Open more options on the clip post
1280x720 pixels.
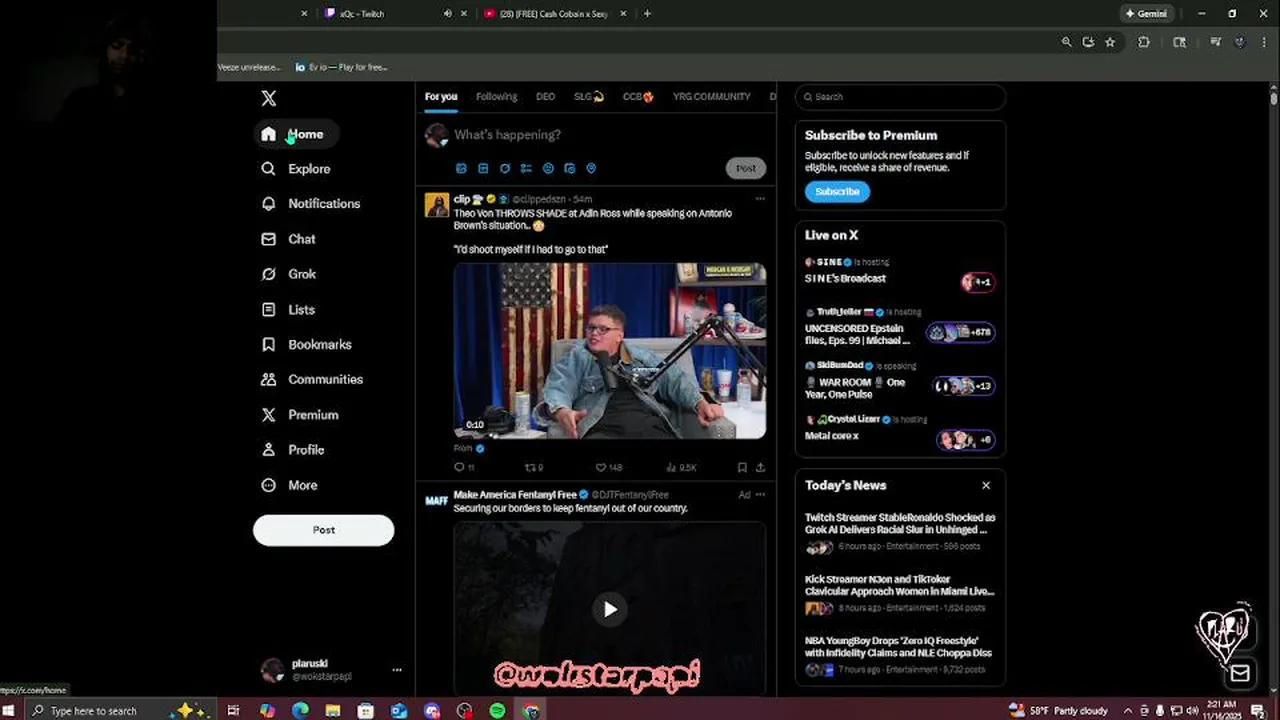[x=760, y=199]
